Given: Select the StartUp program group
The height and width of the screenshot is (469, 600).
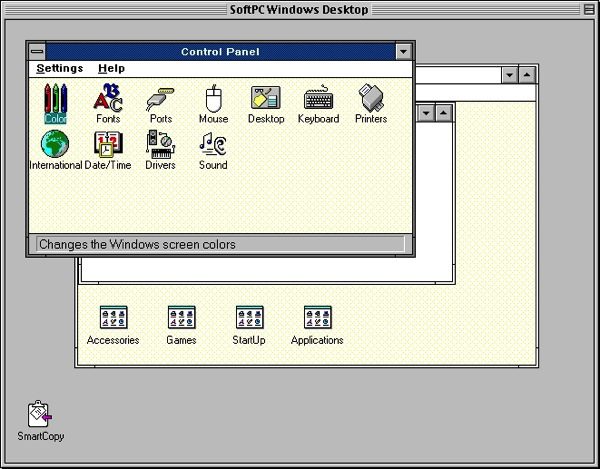Looking at the screenshot, I should [249, 318].
